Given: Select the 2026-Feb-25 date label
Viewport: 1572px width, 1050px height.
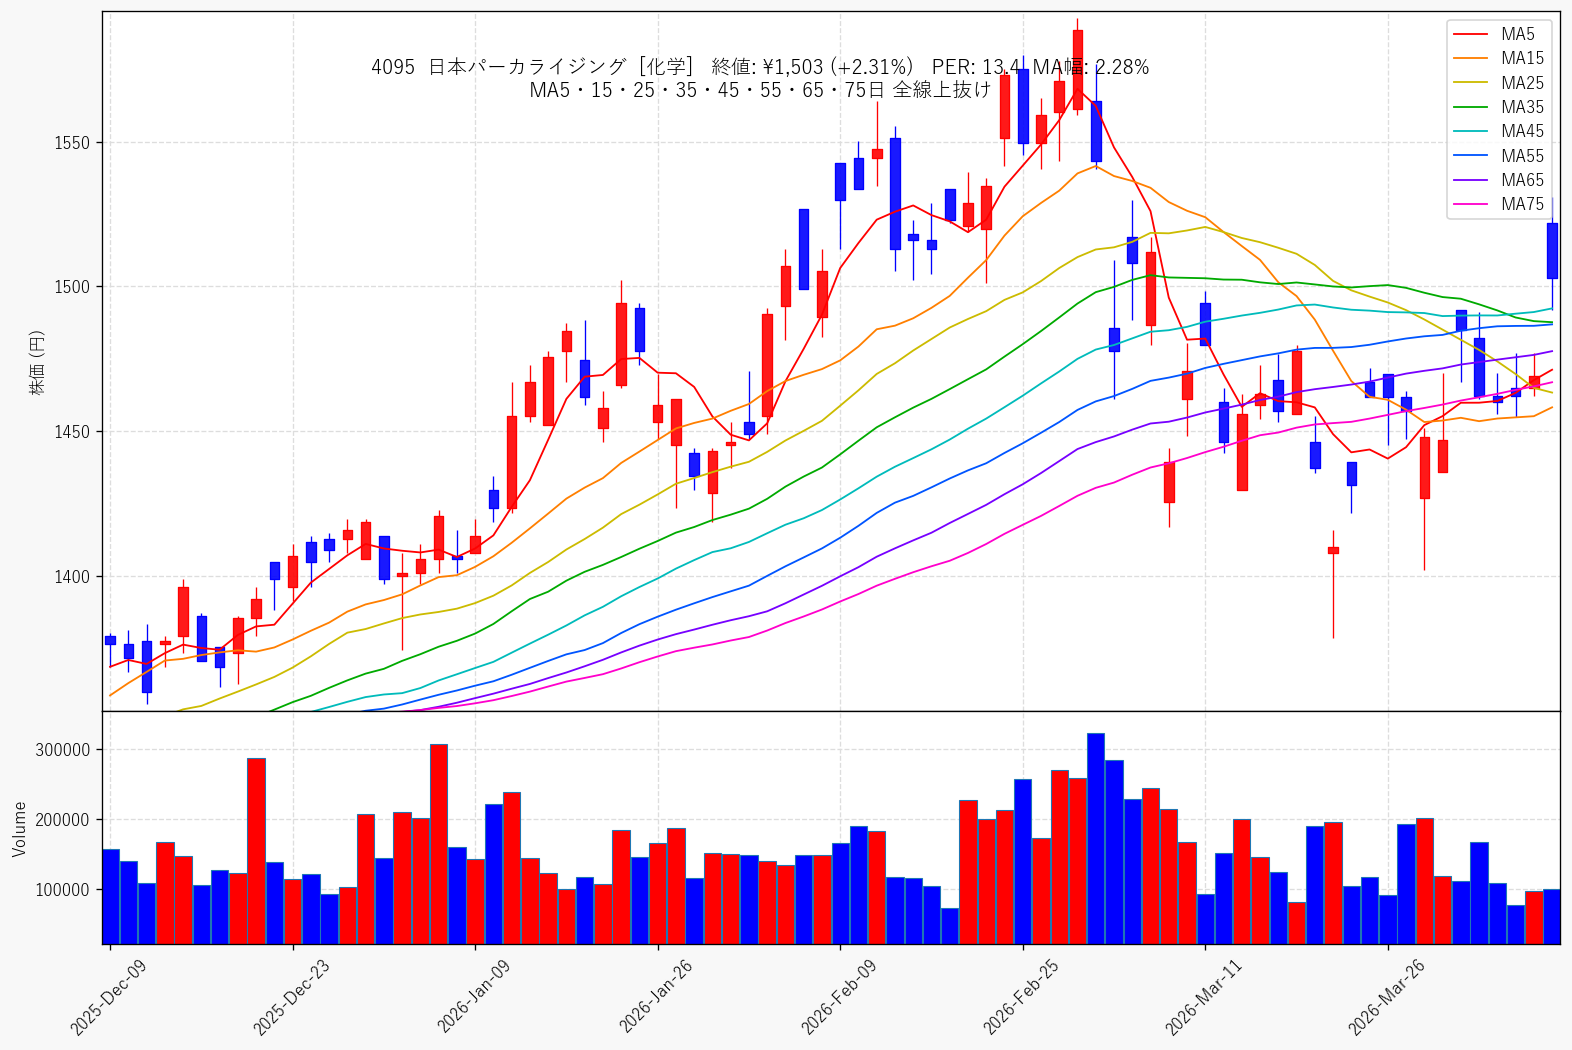Looking at the screenshot, I should [x=1021, y=997].
